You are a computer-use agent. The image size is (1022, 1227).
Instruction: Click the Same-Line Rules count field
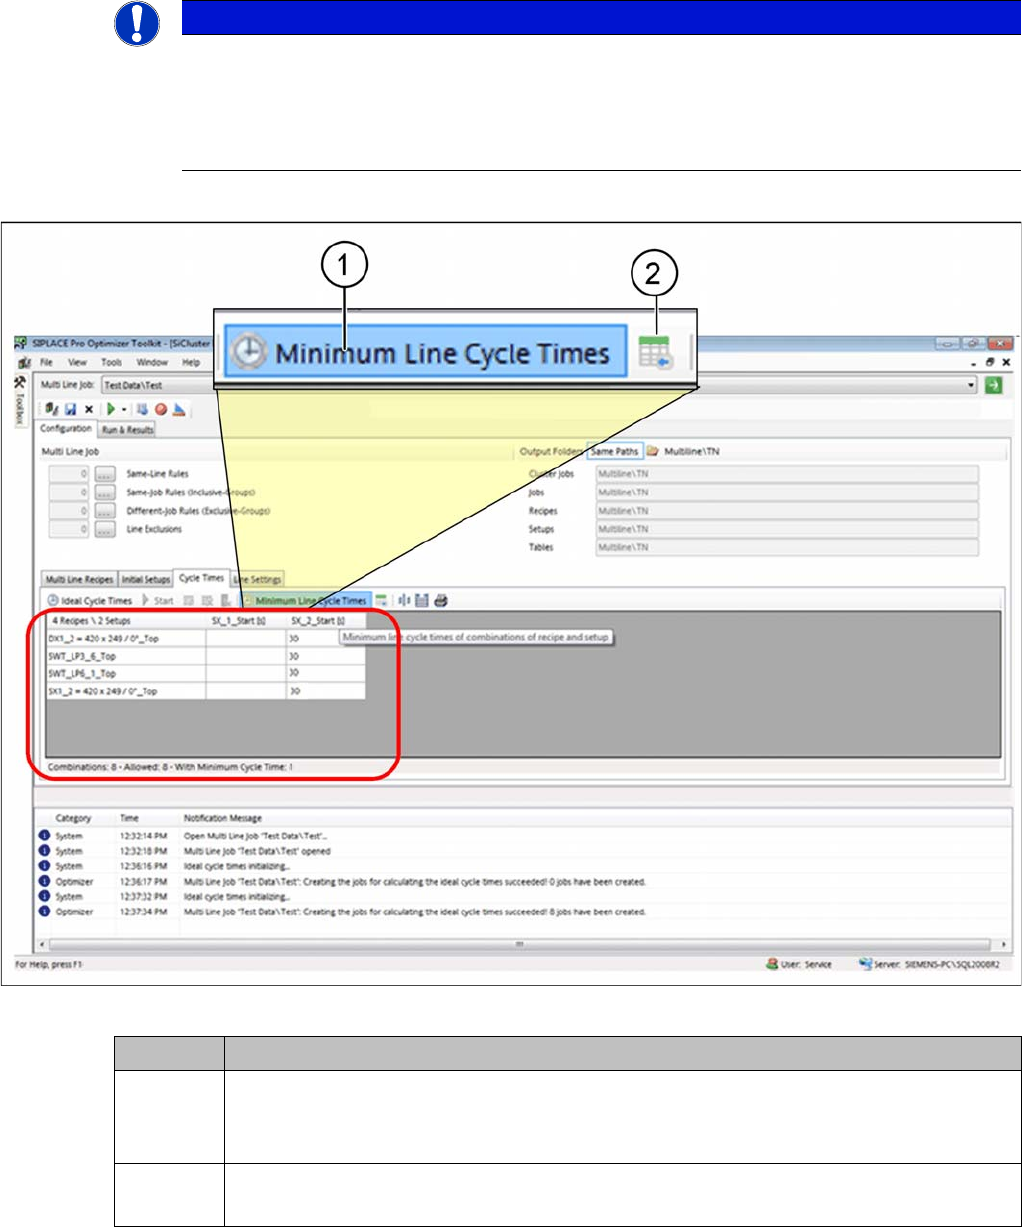coord(69,474)
